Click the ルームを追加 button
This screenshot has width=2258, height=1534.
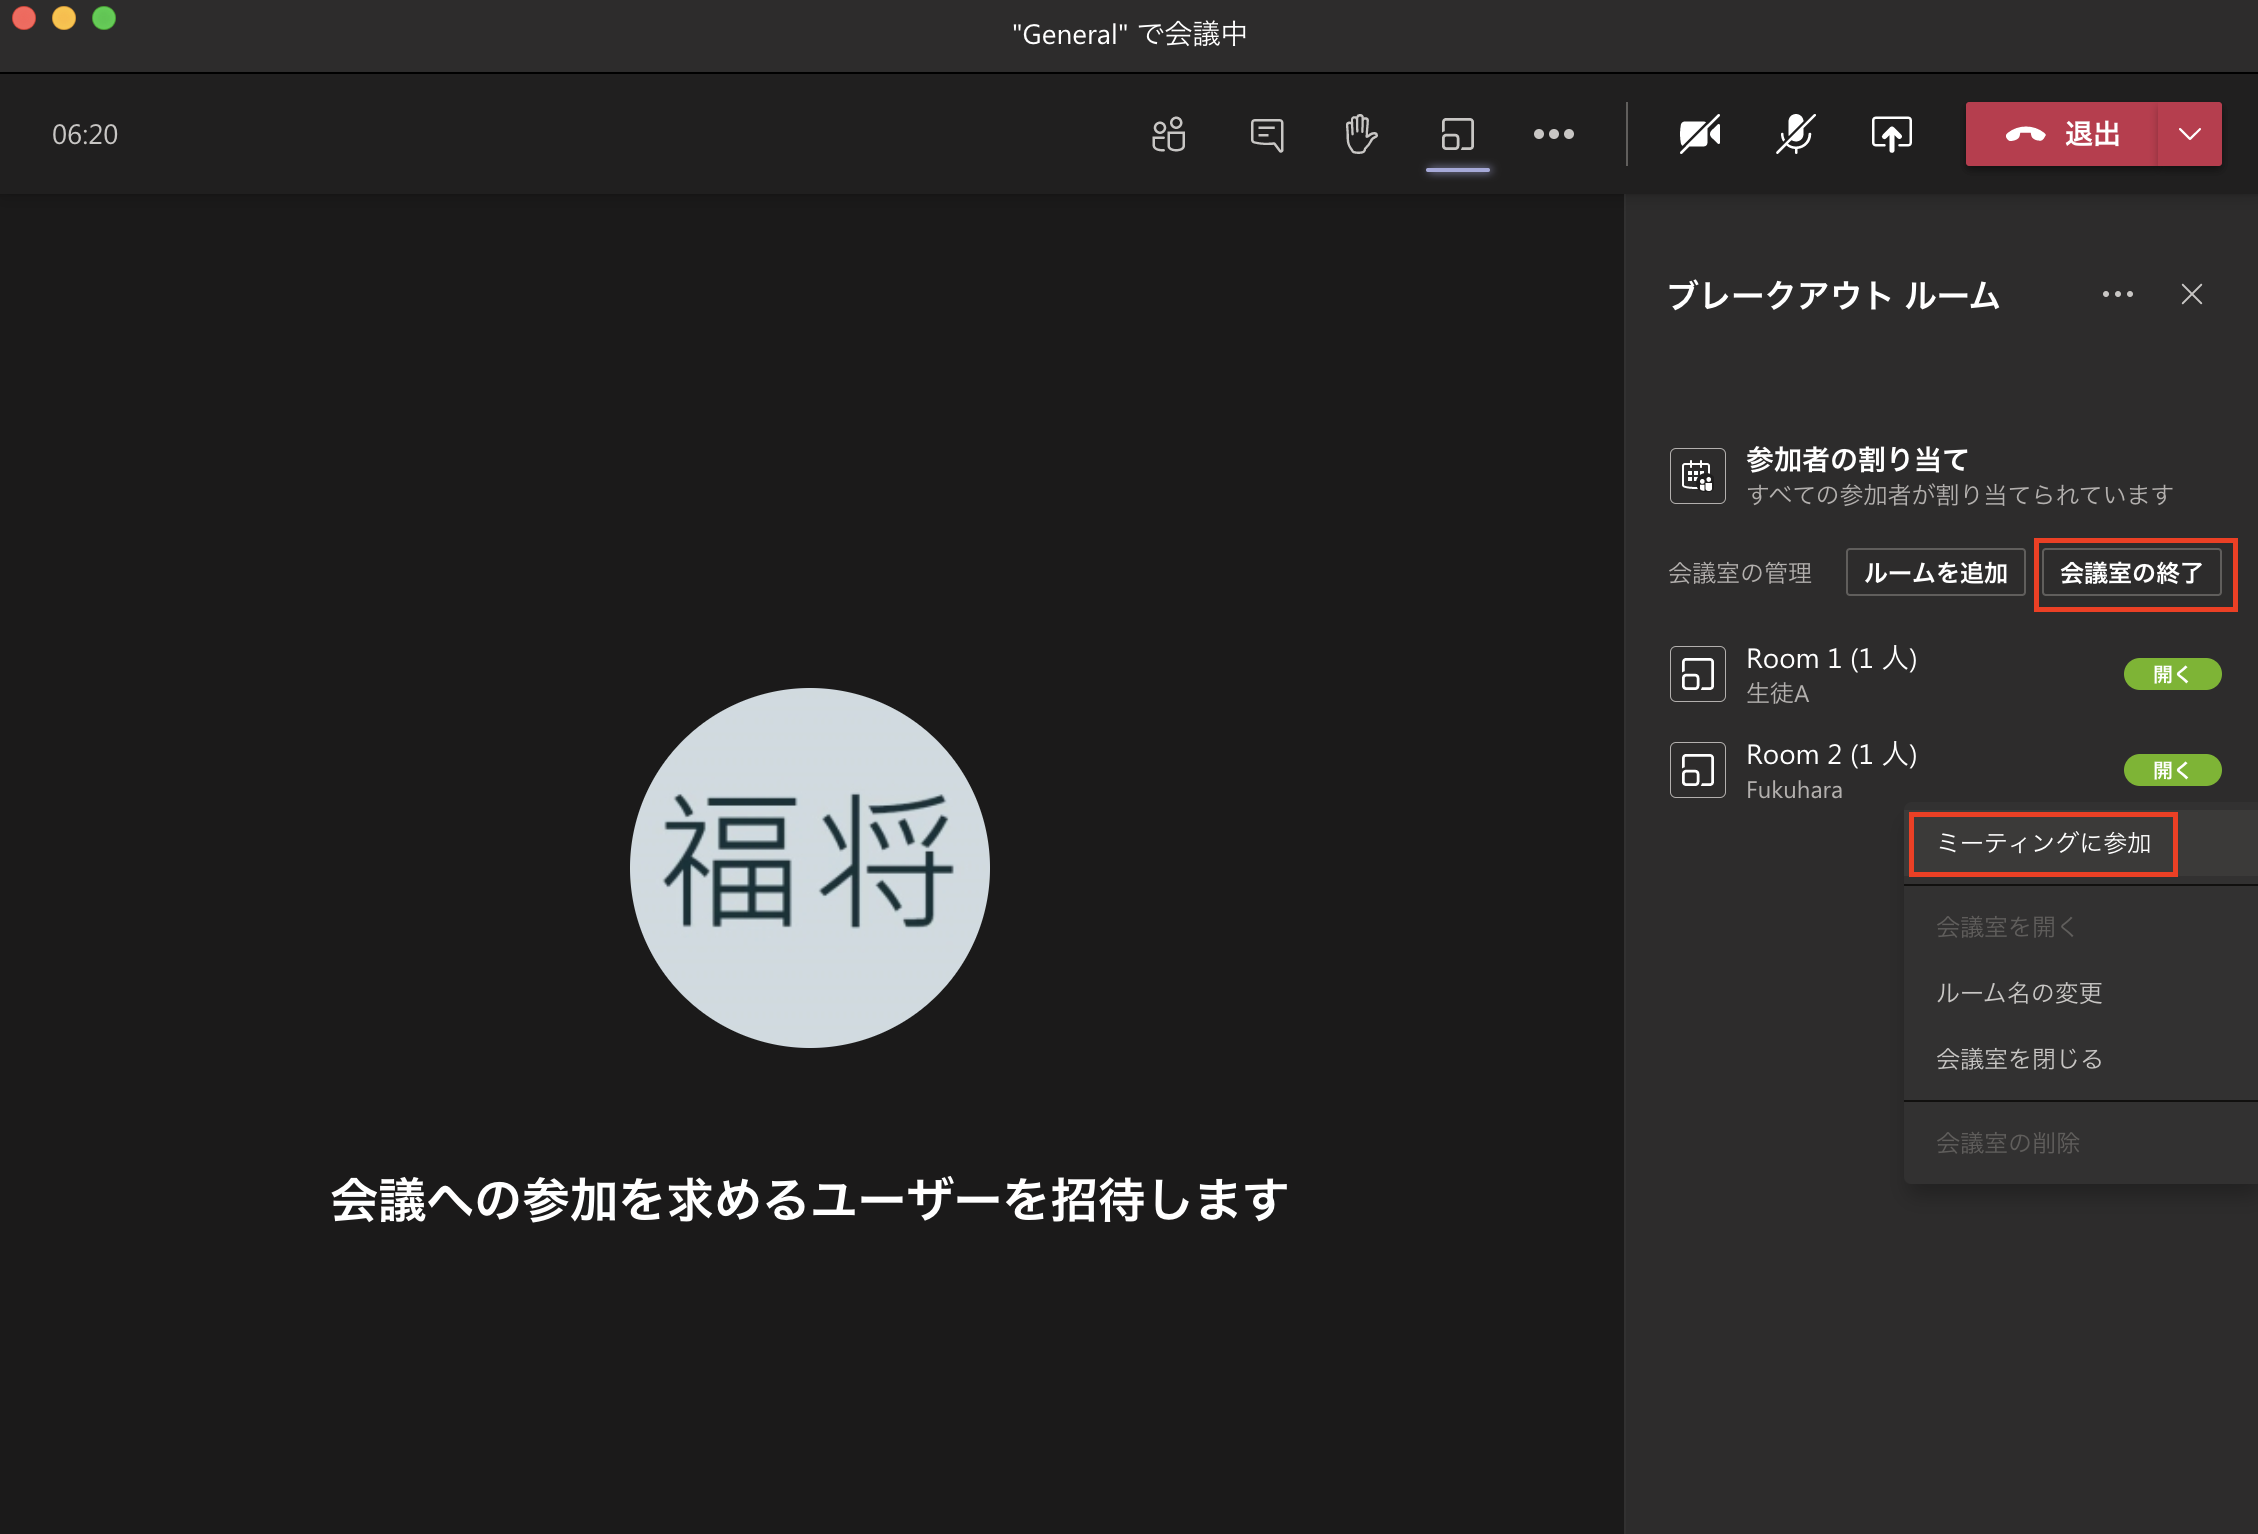click(x=1935, y=572)
